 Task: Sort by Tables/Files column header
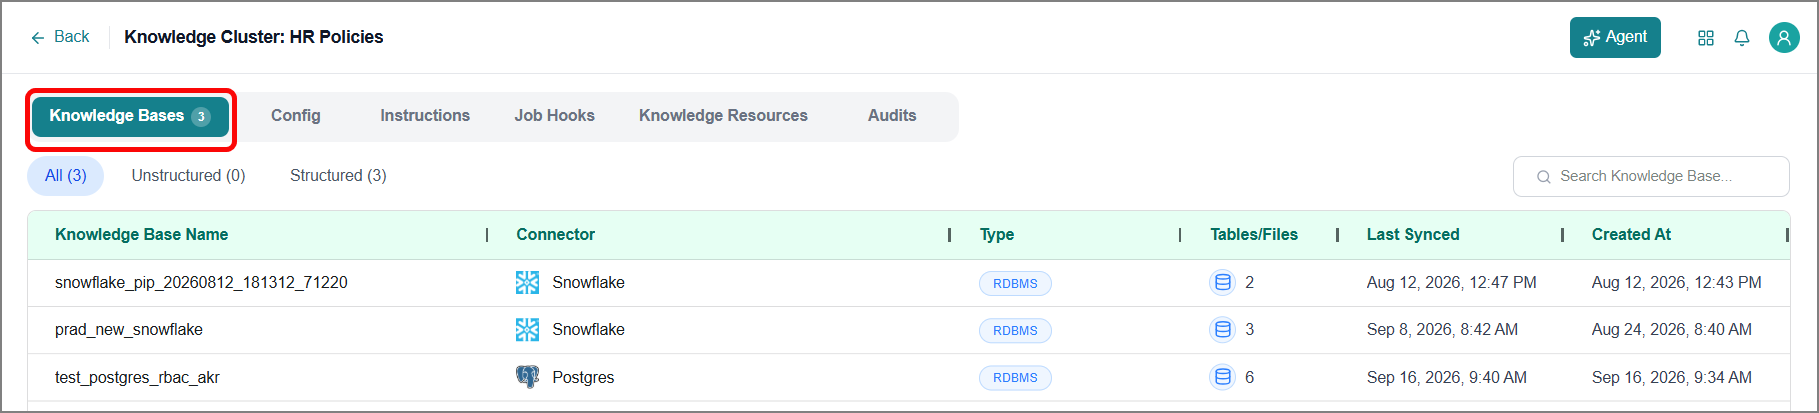point(1254,235)
